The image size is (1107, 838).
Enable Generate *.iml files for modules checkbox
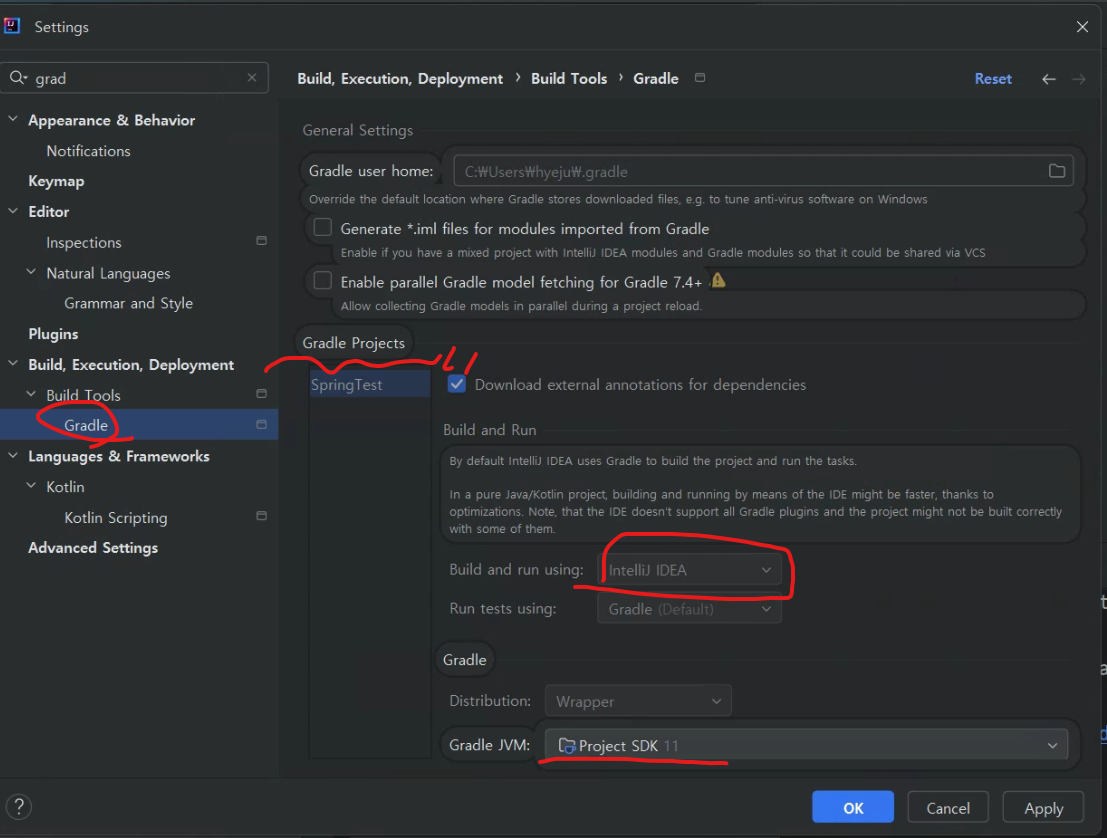pos(323,227)
